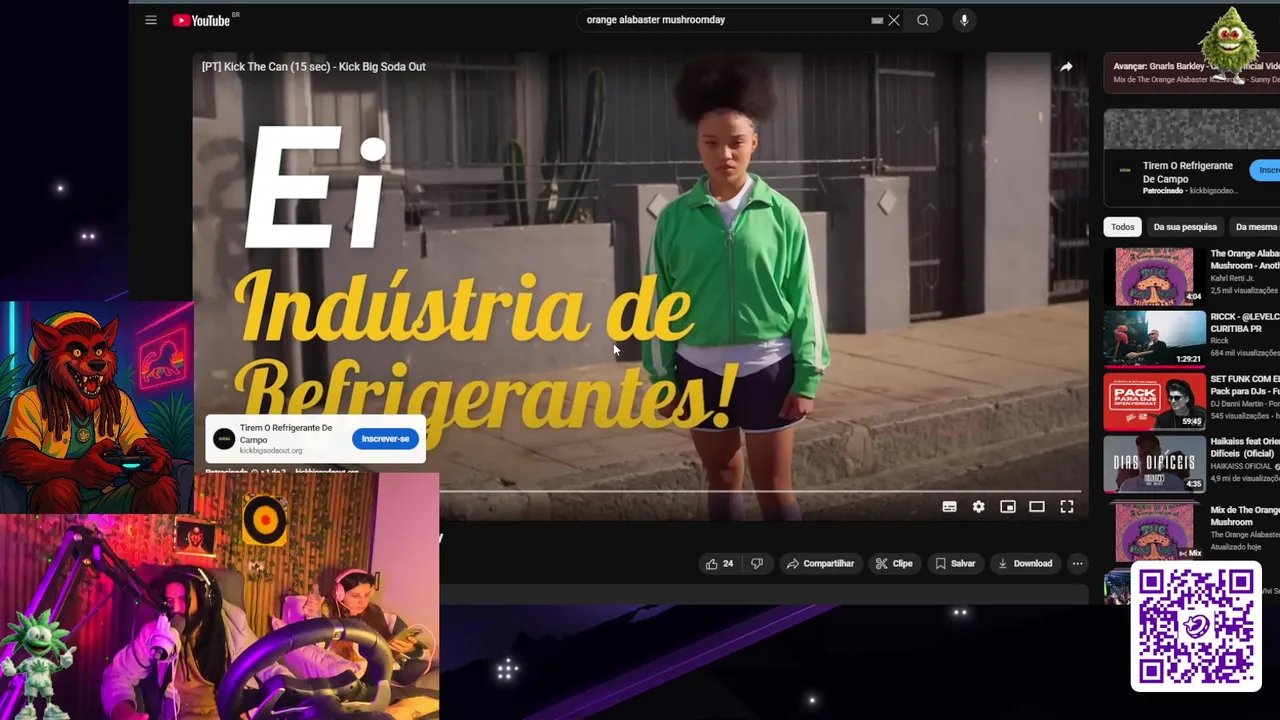
Task: Click the HAIKAISS OFICIAL channel name
Action: 1241,466
